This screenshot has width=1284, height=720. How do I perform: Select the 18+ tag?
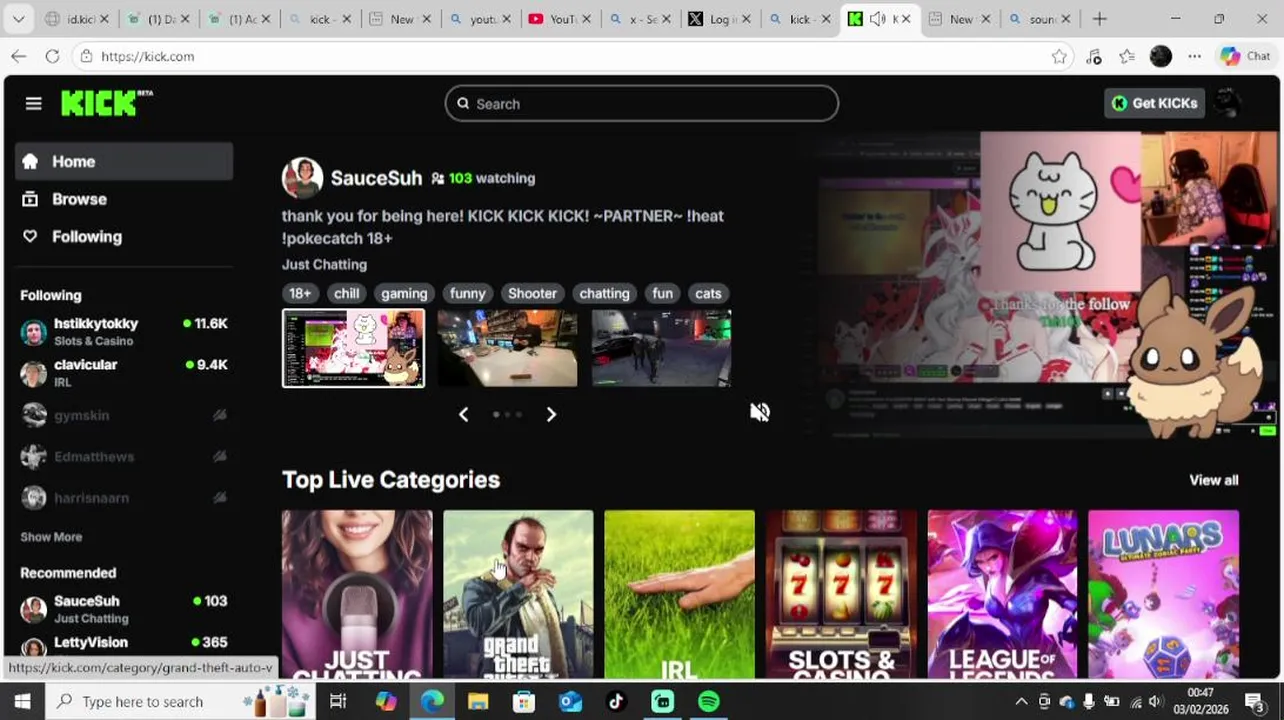click(300, 293)
